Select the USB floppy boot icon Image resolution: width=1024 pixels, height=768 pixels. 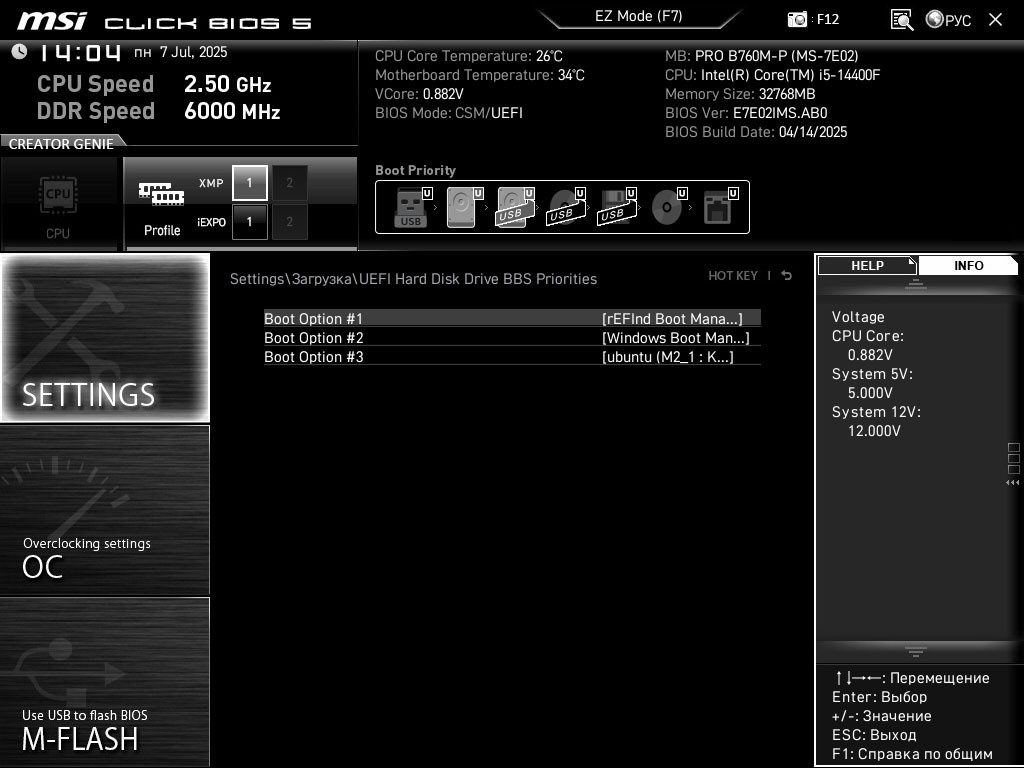tap(616, 207)
